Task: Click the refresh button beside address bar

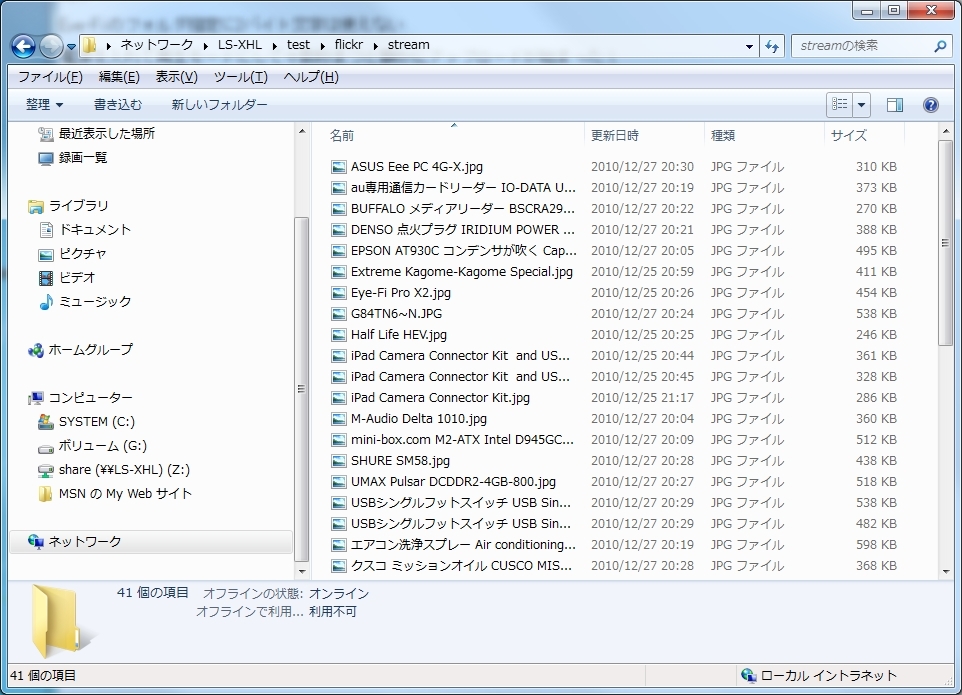Action: click(772, 46)
